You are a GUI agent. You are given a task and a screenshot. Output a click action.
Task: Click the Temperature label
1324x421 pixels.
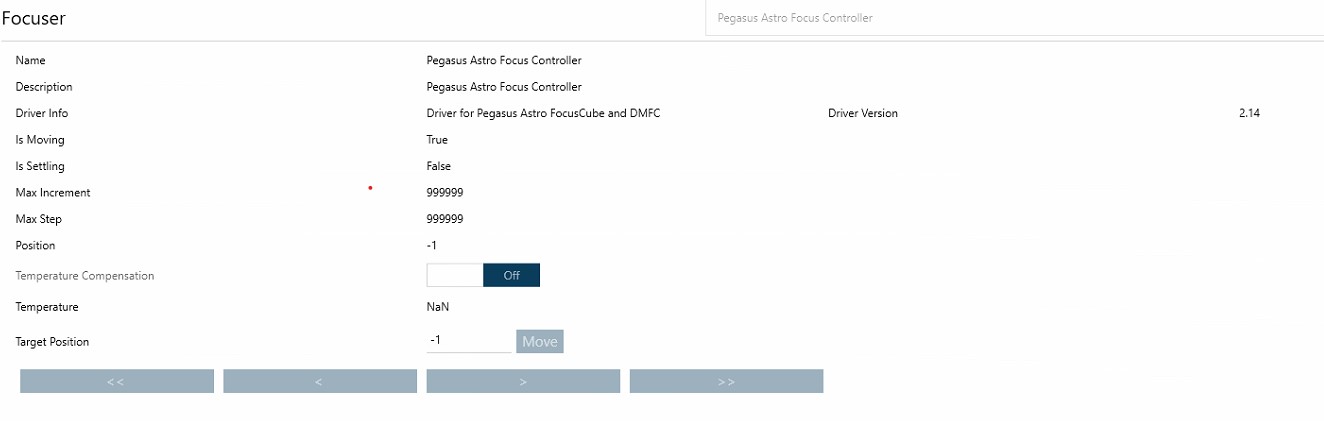(47, 307)
